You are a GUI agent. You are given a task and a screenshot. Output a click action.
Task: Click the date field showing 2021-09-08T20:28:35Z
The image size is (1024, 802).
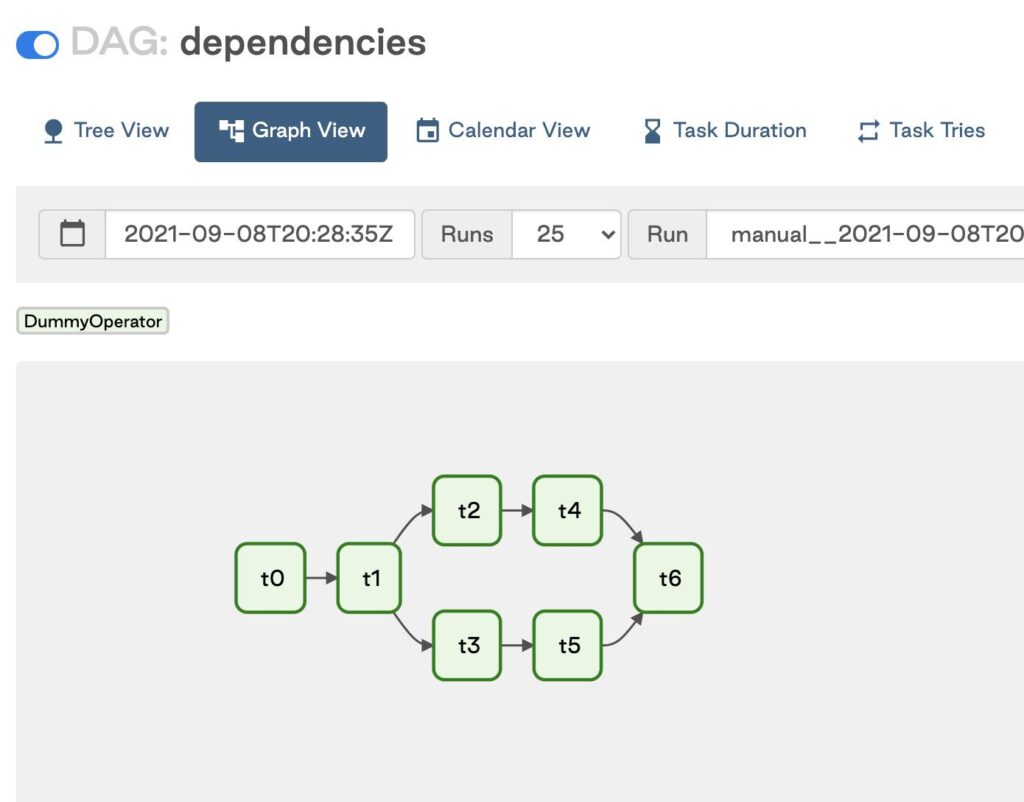coord(260,234)
